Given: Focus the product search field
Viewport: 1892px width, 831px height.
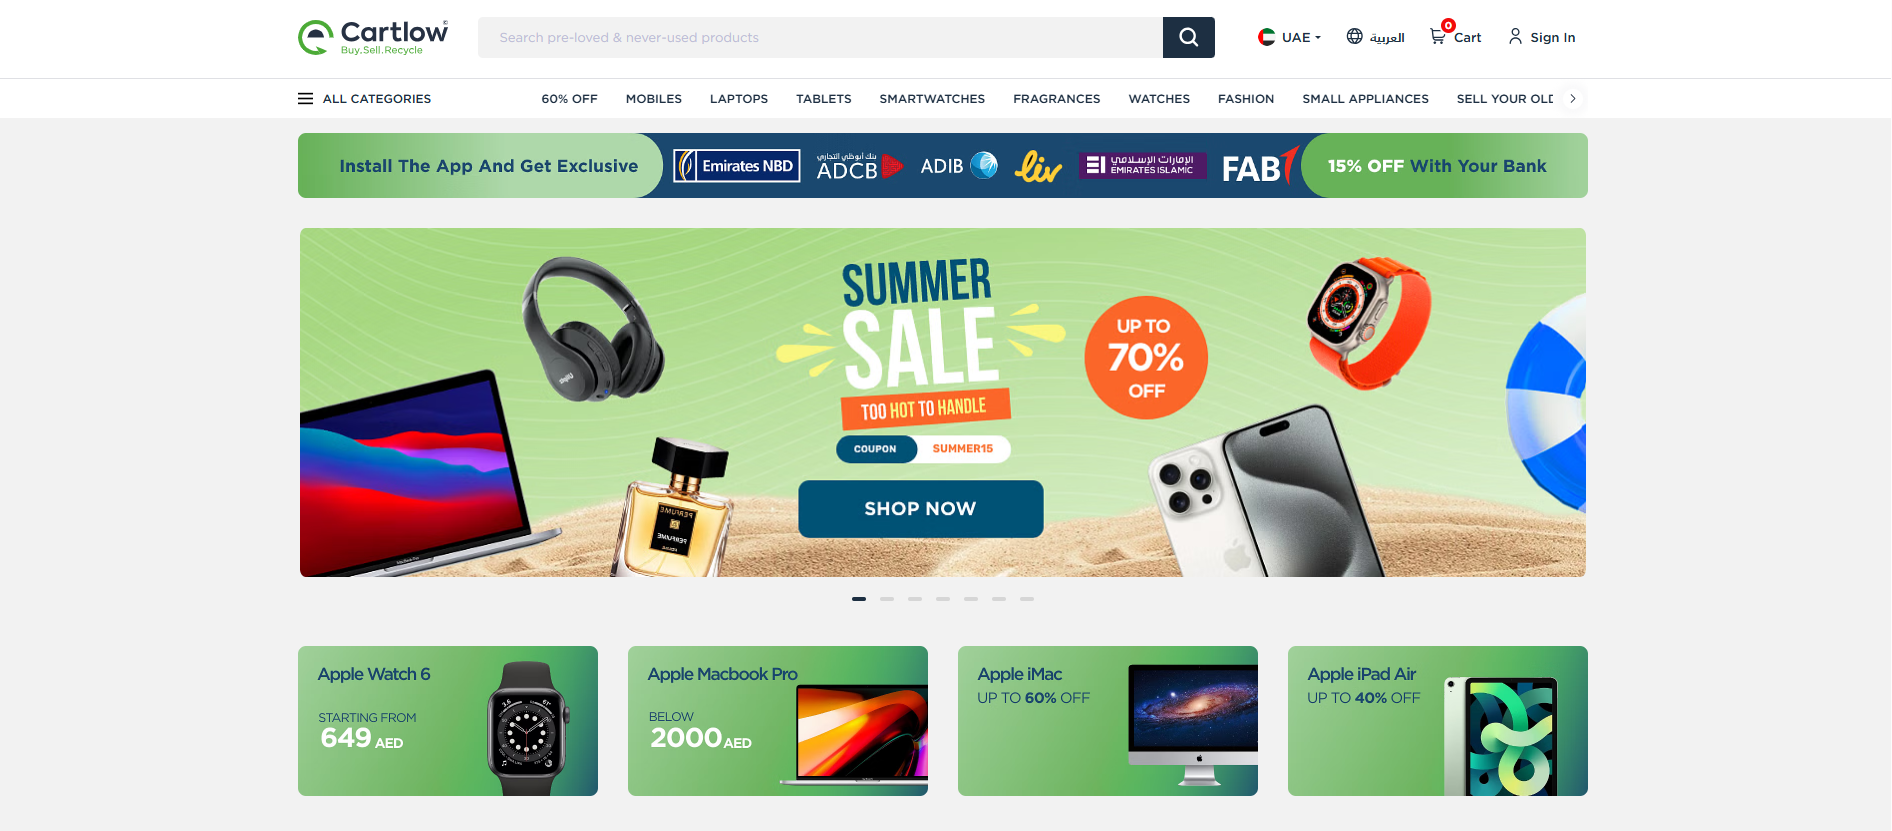Looking at the screenshot, I should pos(820,37).
